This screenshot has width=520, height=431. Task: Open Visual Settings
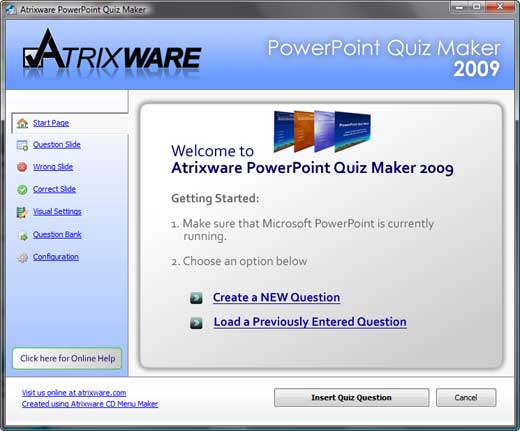click(57, 212)
